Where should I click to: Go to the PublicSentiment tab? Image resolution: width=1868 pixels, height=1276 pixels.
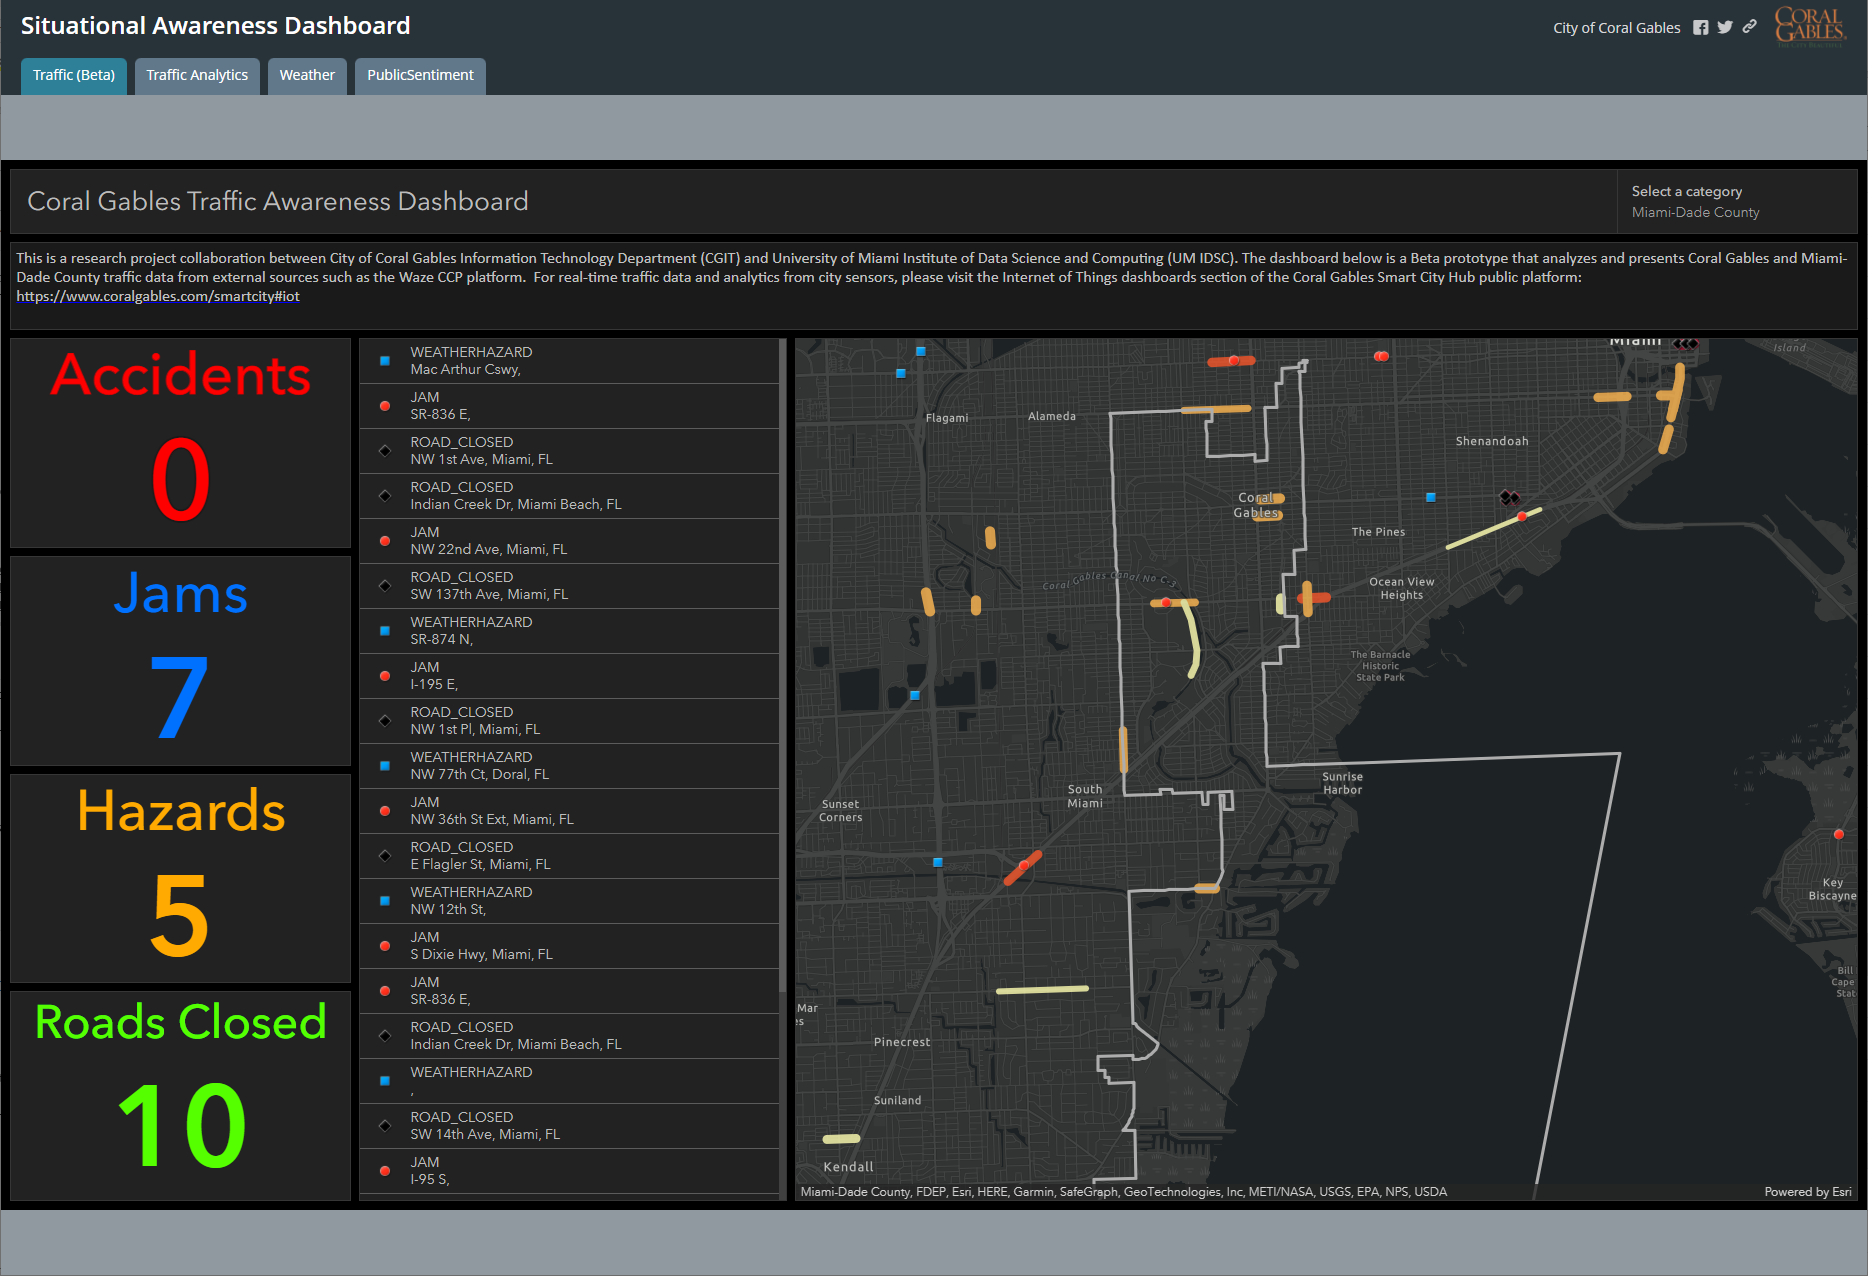420,76
